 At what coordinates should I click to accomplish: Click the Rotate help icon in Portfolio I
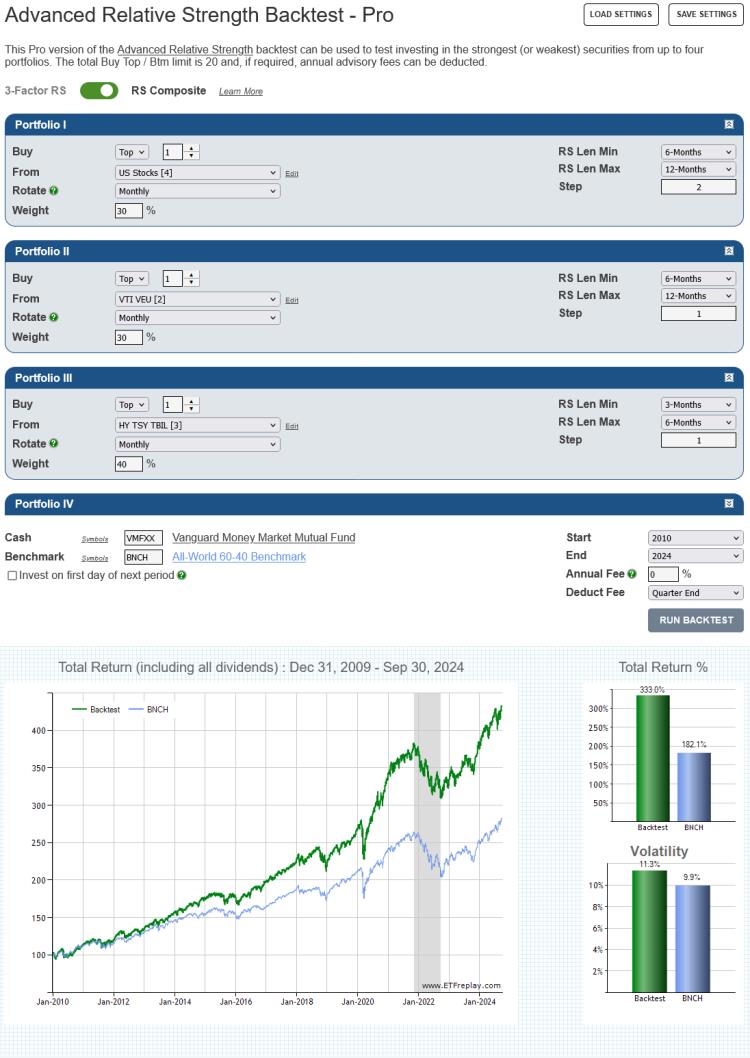(x=54, y=191)
